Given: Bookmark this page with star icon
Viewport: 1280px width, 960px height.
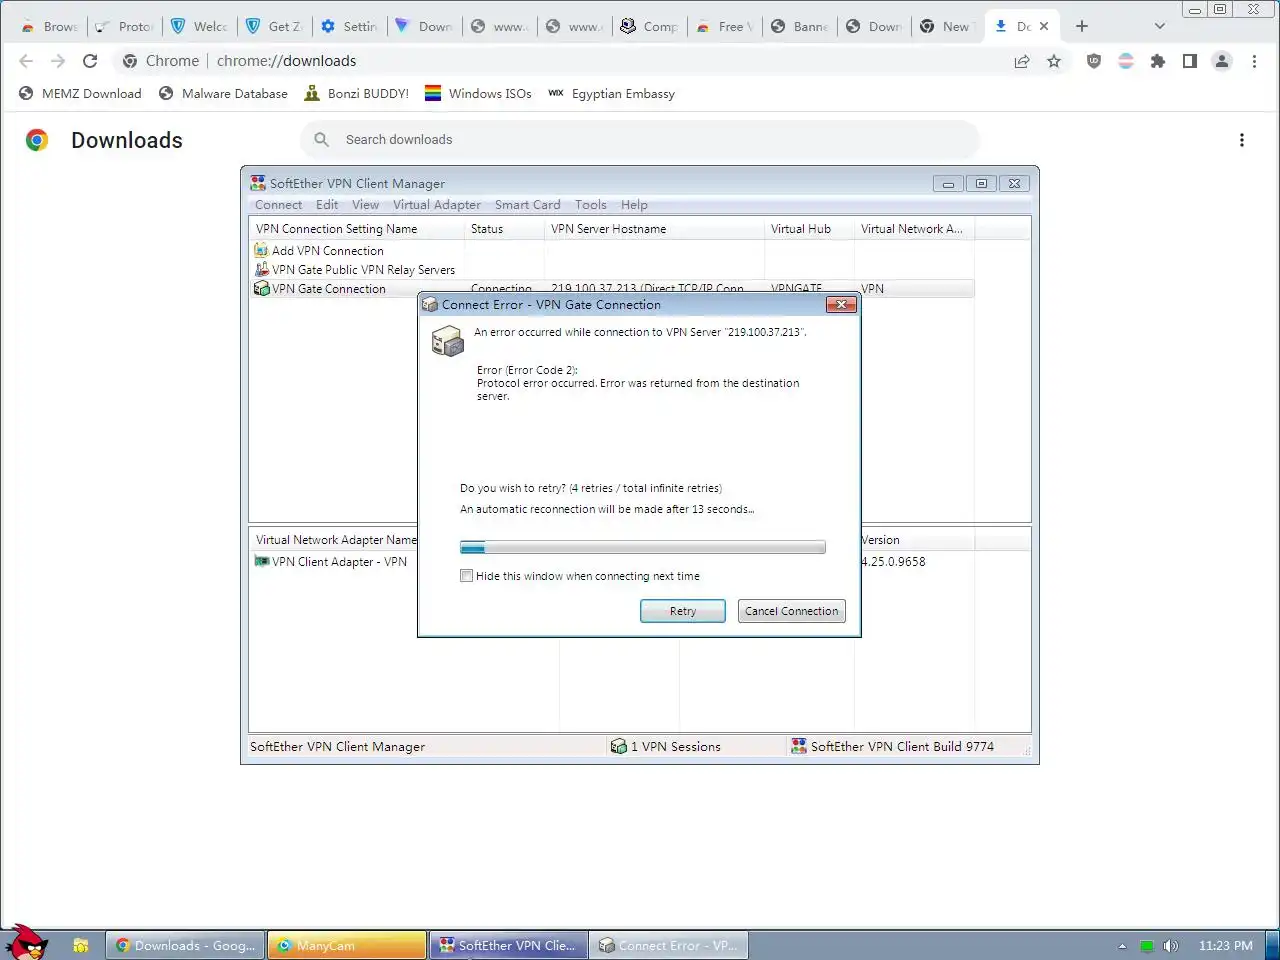Looking at the screenshot, I should click(x=1054, y=61).
